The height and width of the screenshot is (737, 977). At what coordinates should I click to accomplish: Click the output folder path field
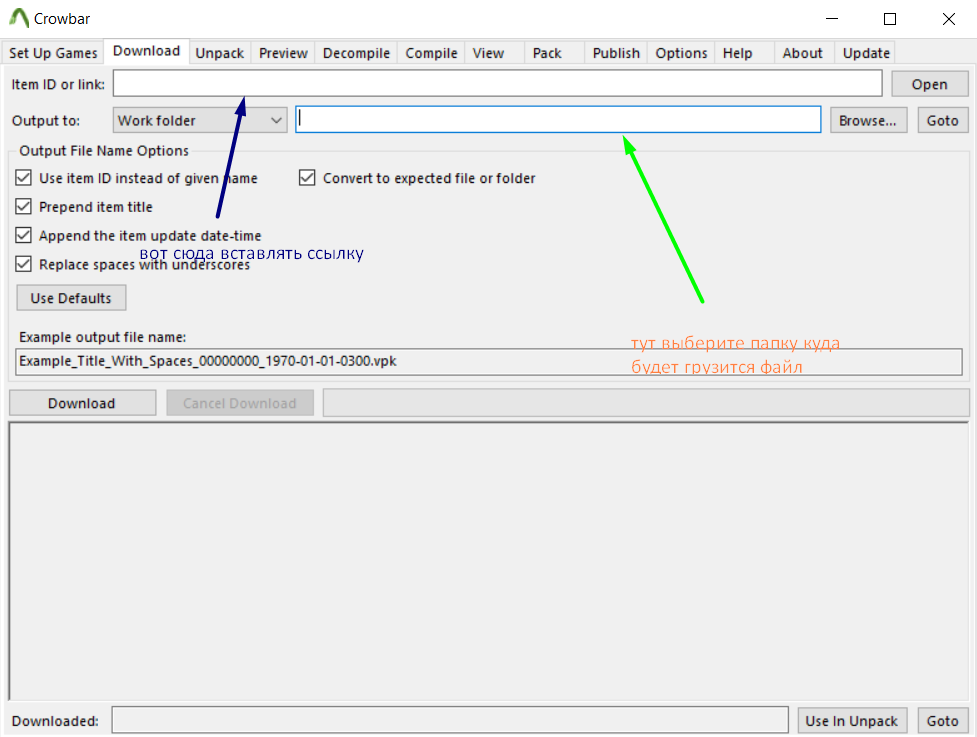(x=558, y=120)
